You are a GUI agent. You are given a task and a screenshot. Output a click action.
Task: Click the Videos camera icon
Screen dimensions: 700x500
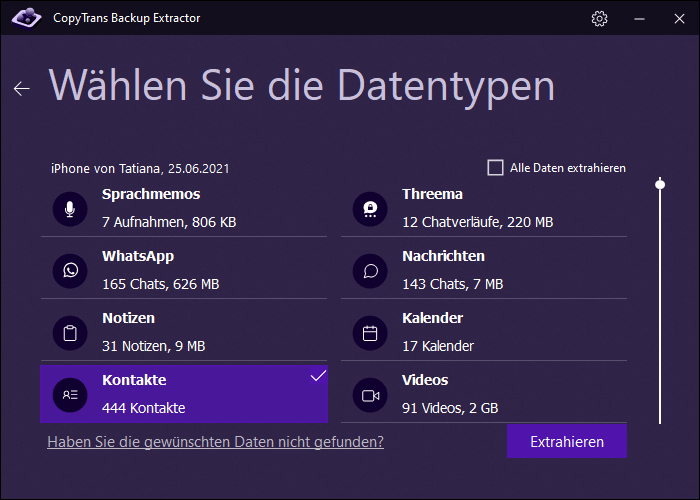(x=370, y=395)
